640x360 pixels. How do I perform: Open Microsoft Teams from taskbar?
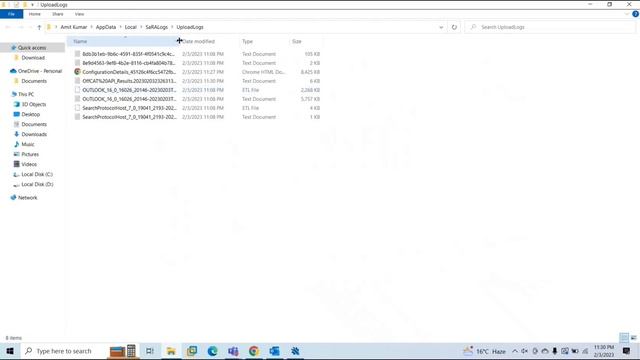233,351
